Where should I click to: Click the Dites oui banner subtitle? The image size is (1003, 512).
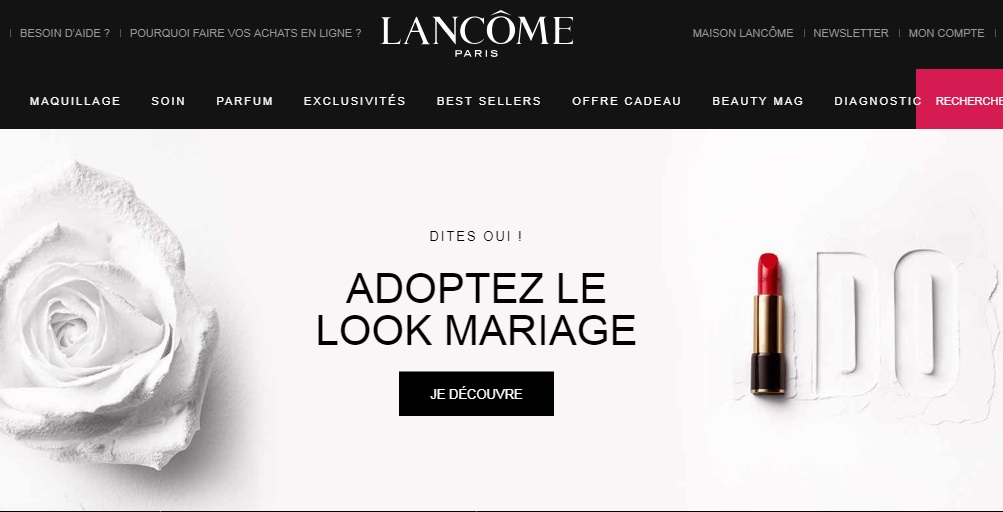coord(476,236)
